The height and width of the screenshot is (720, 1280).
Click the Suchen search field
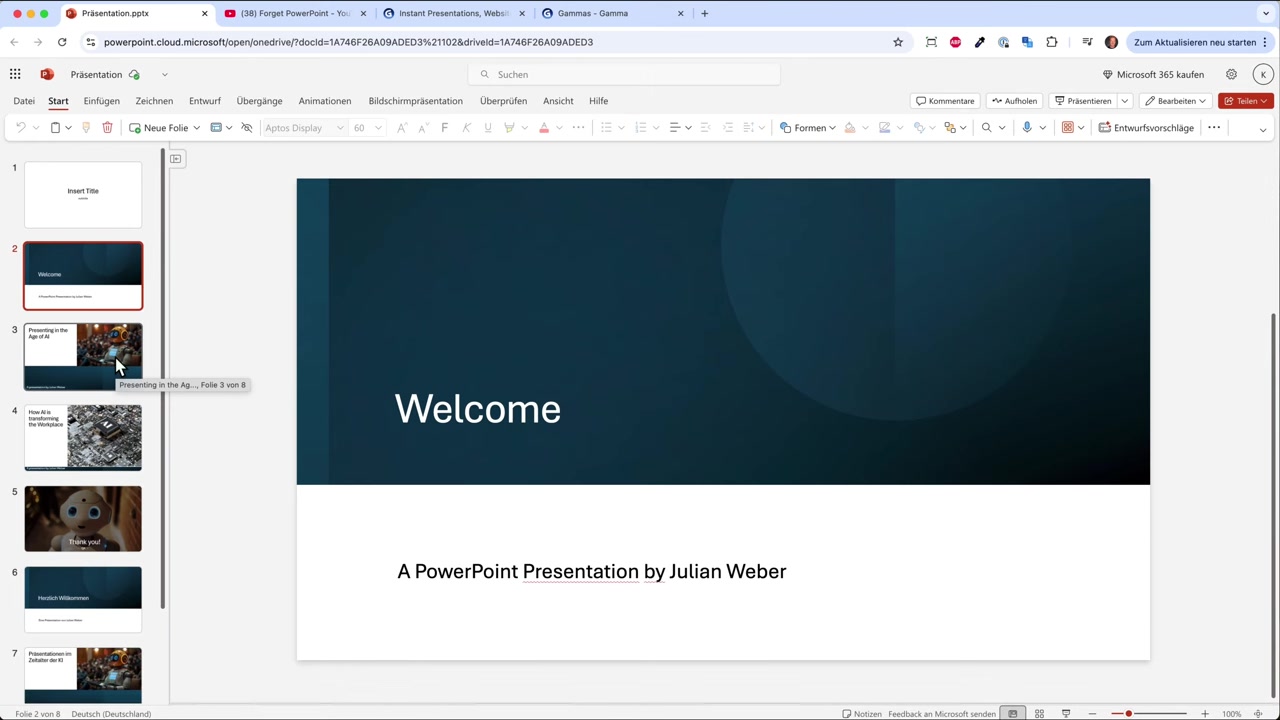click(x=624, y=74)
